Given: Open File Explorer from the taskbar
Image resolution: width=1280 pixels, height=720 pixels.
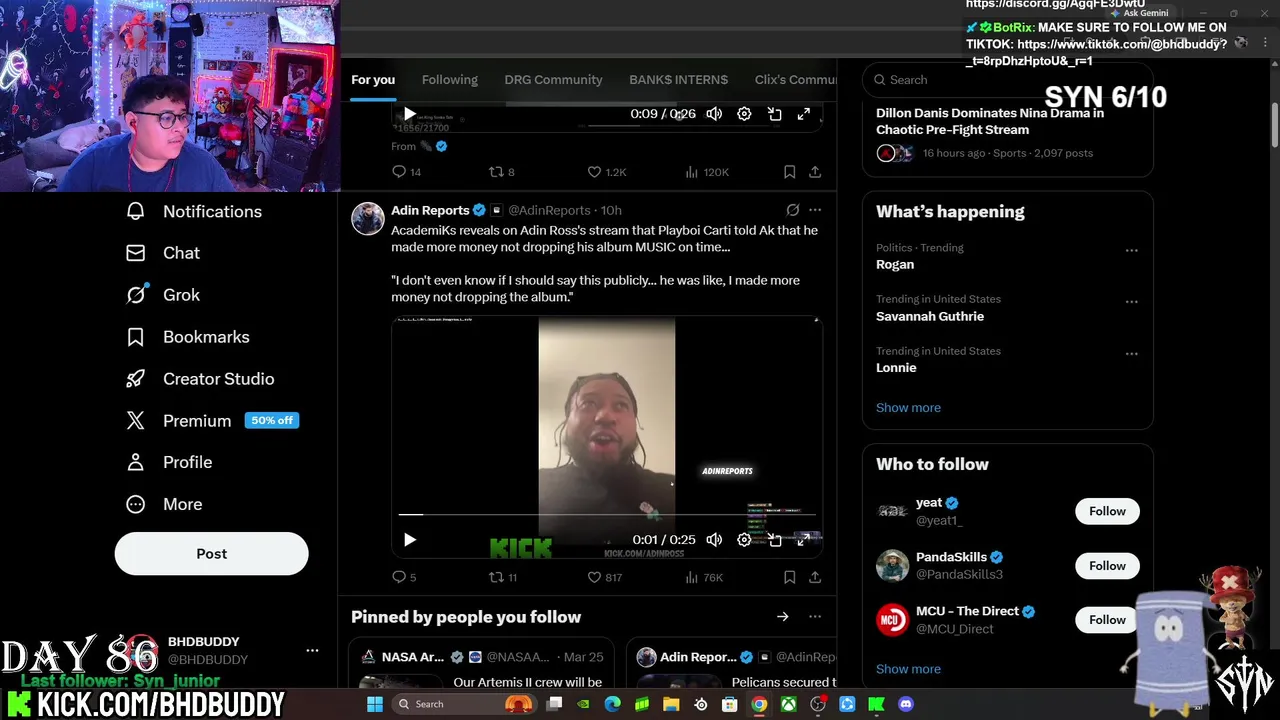Looking at the screenshot, I should [671, 704].
